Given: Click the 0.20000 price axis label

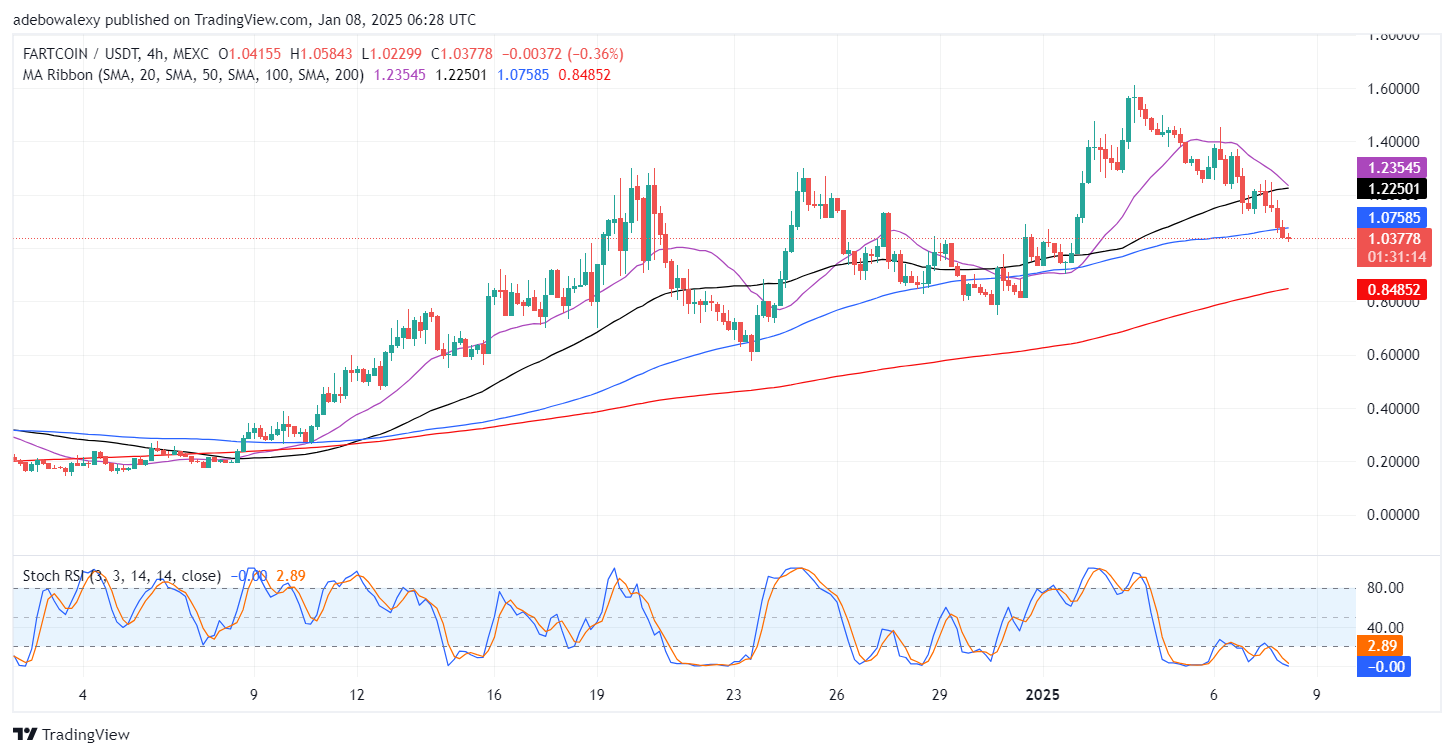Looking at the screenshot, I should [x=1393, y=462].
